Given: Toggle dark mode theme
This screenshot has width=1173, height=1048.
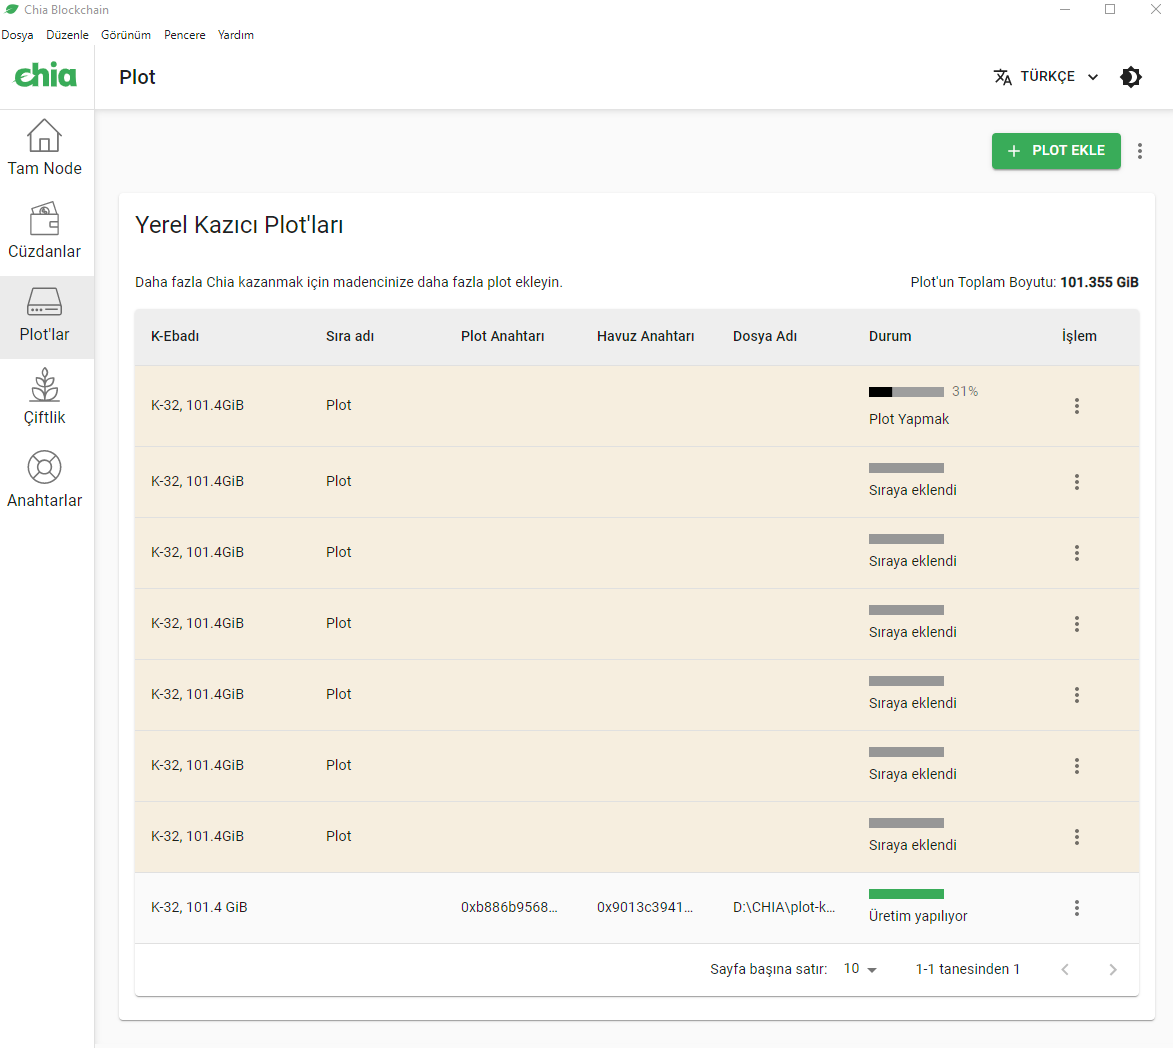Looking at the screenshot, I should (x=1131, y=77).
